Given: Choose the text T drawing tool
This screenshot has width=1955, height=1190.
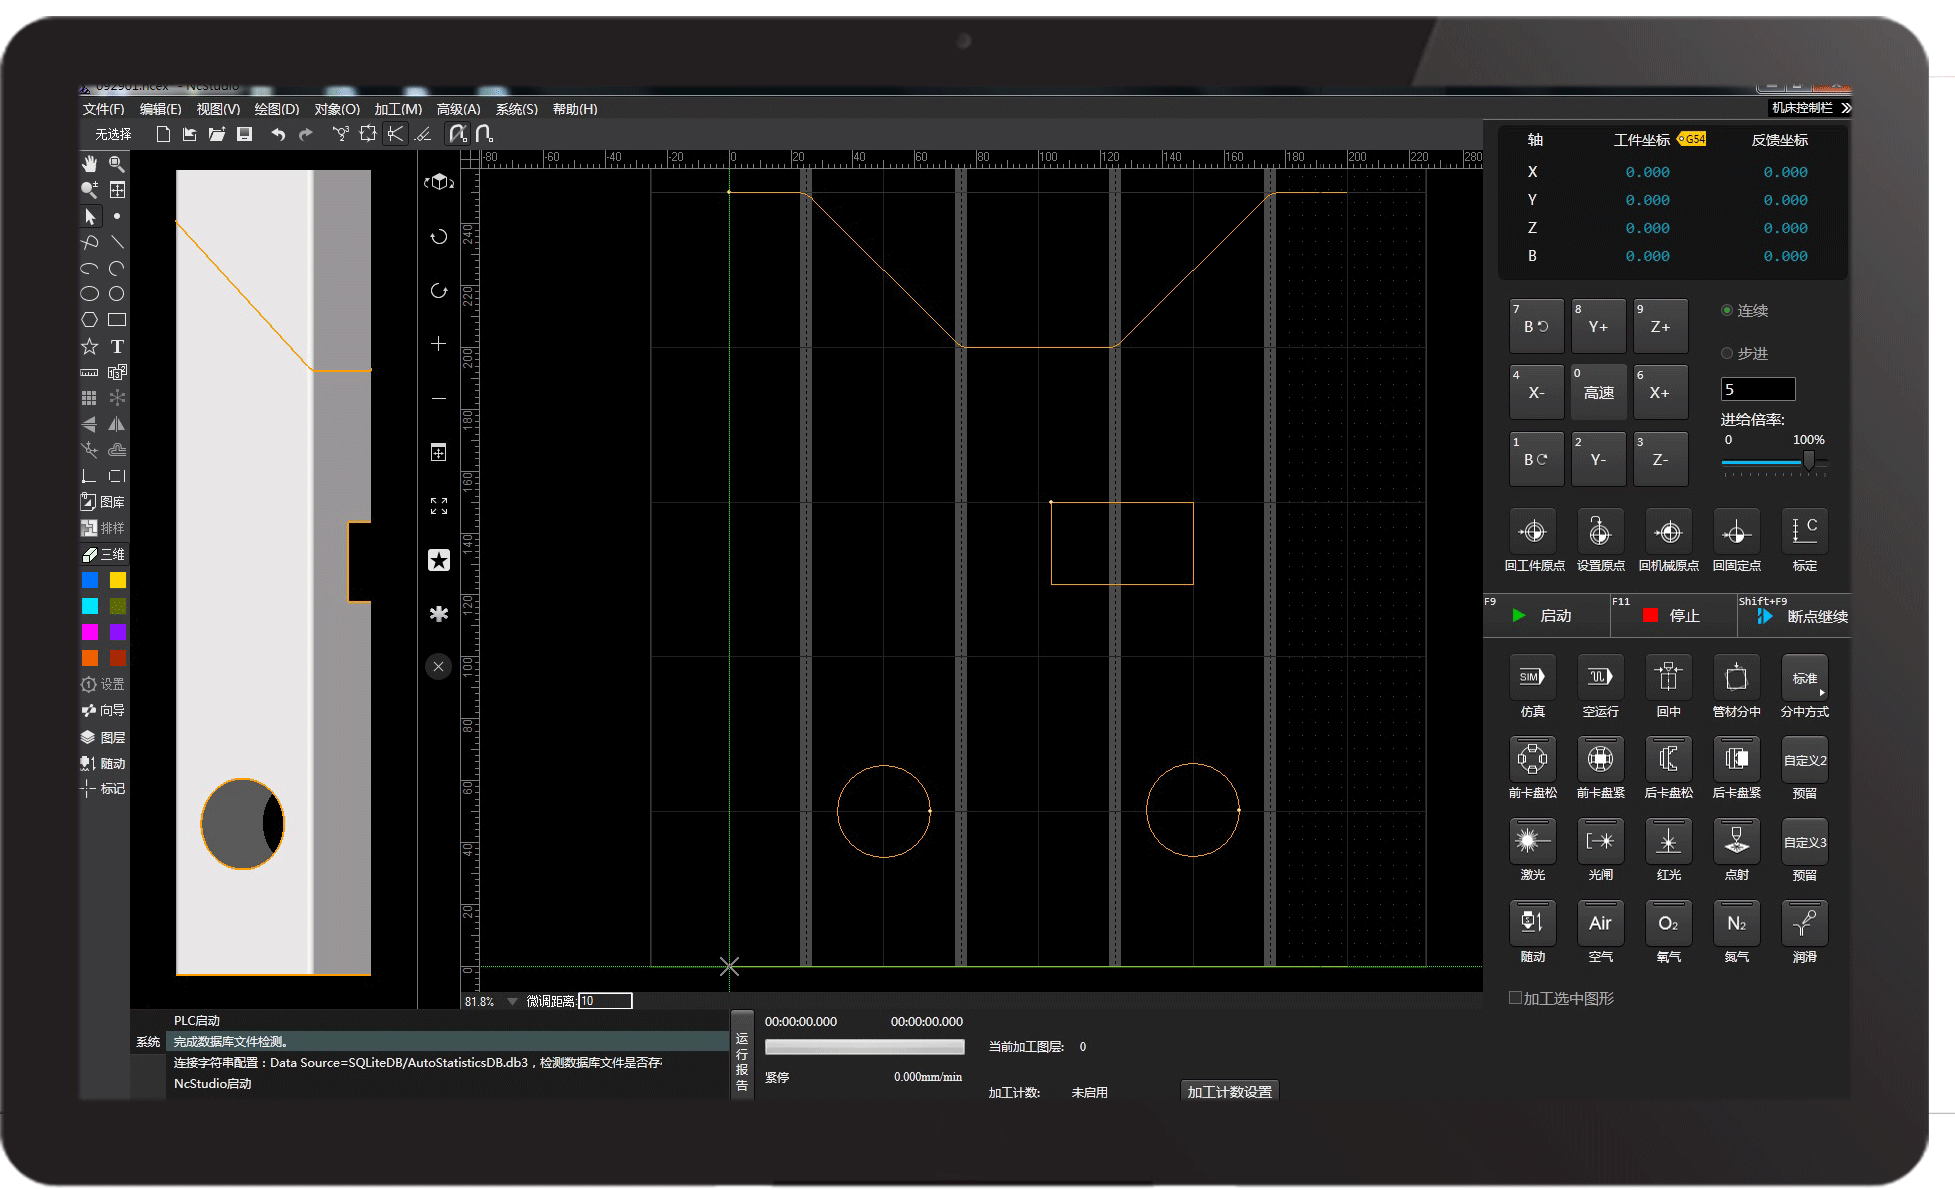Looking at the screenshot, I should (117, 346).
